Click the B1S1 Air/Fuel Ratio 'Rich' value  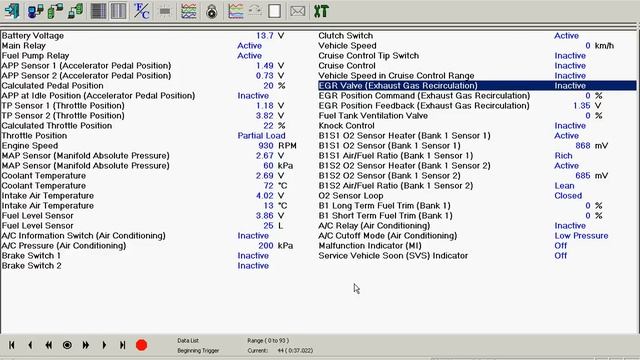563,156
